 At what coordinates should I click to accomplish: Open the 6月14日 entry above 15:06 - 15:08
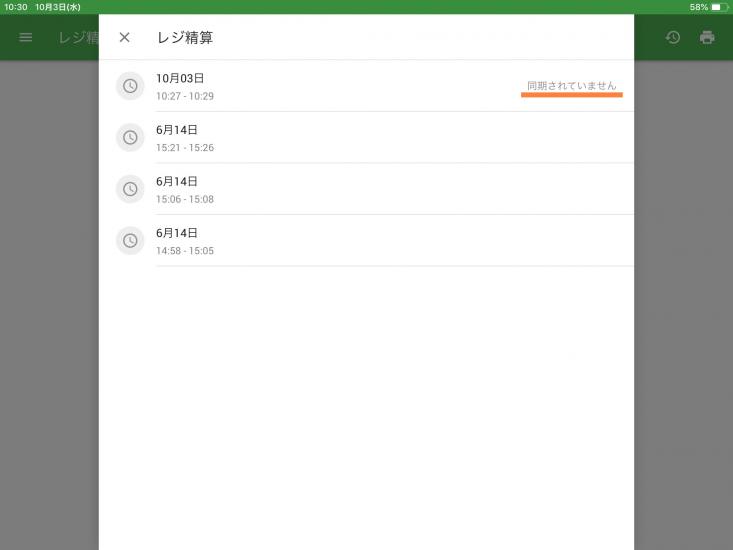click(177, 181)
